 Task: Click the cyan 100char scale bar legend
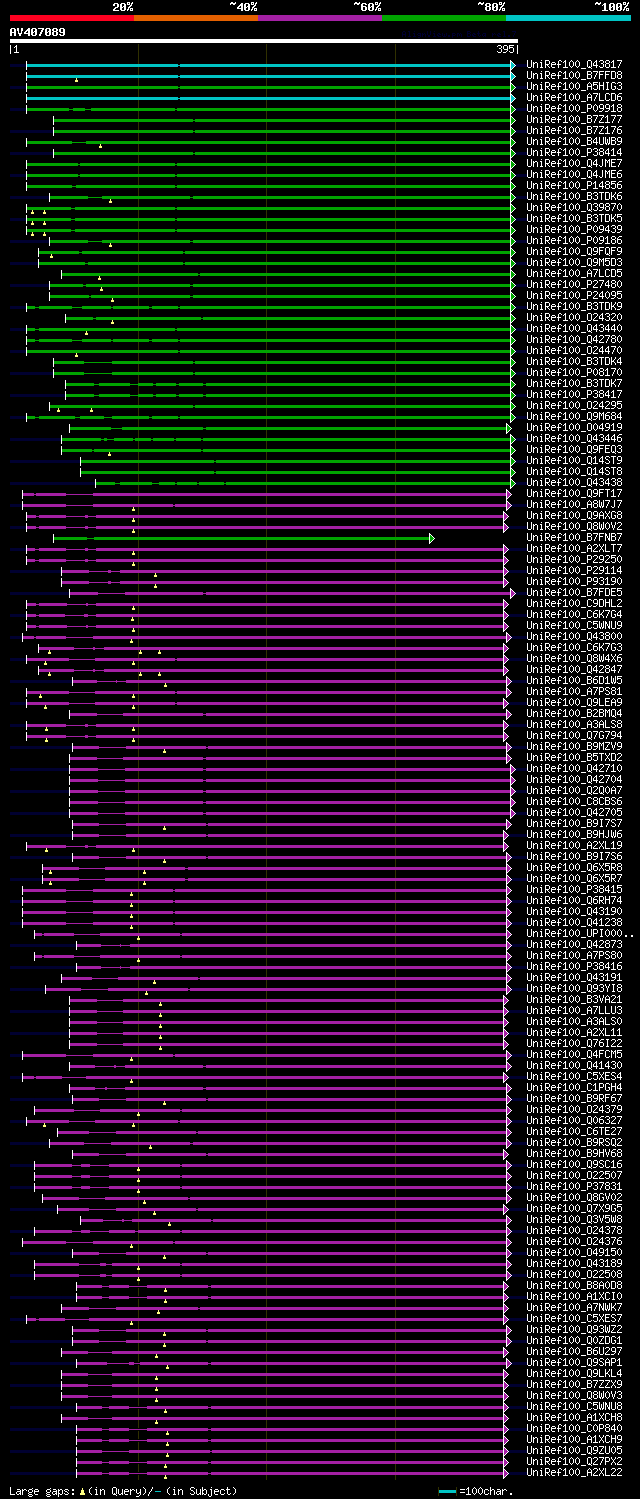(x=447, y=1491)
